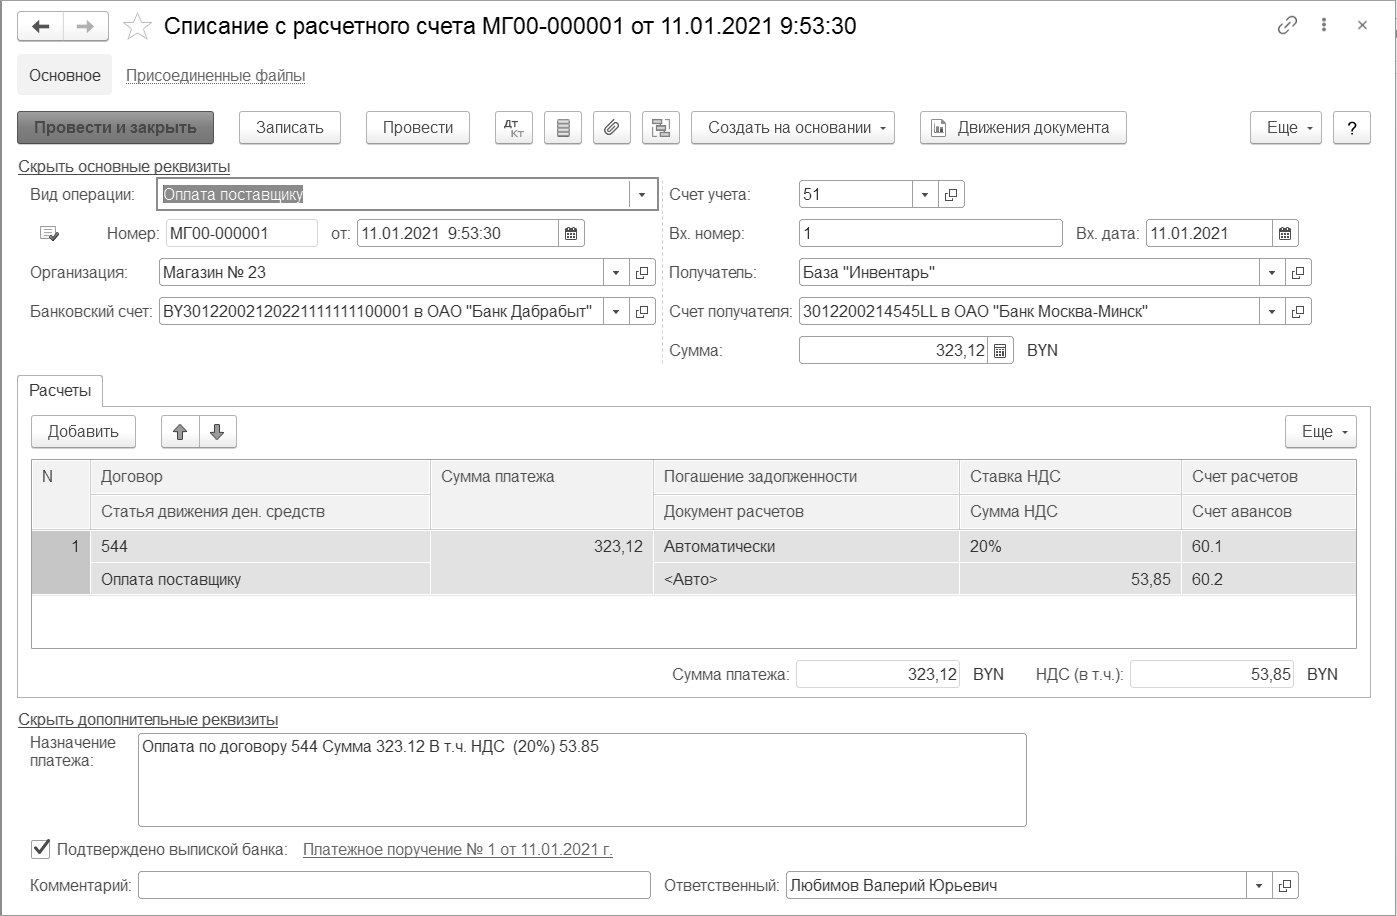Open Банковский счет item form
Screen dimensions: 1397x916
click(642, 312)
